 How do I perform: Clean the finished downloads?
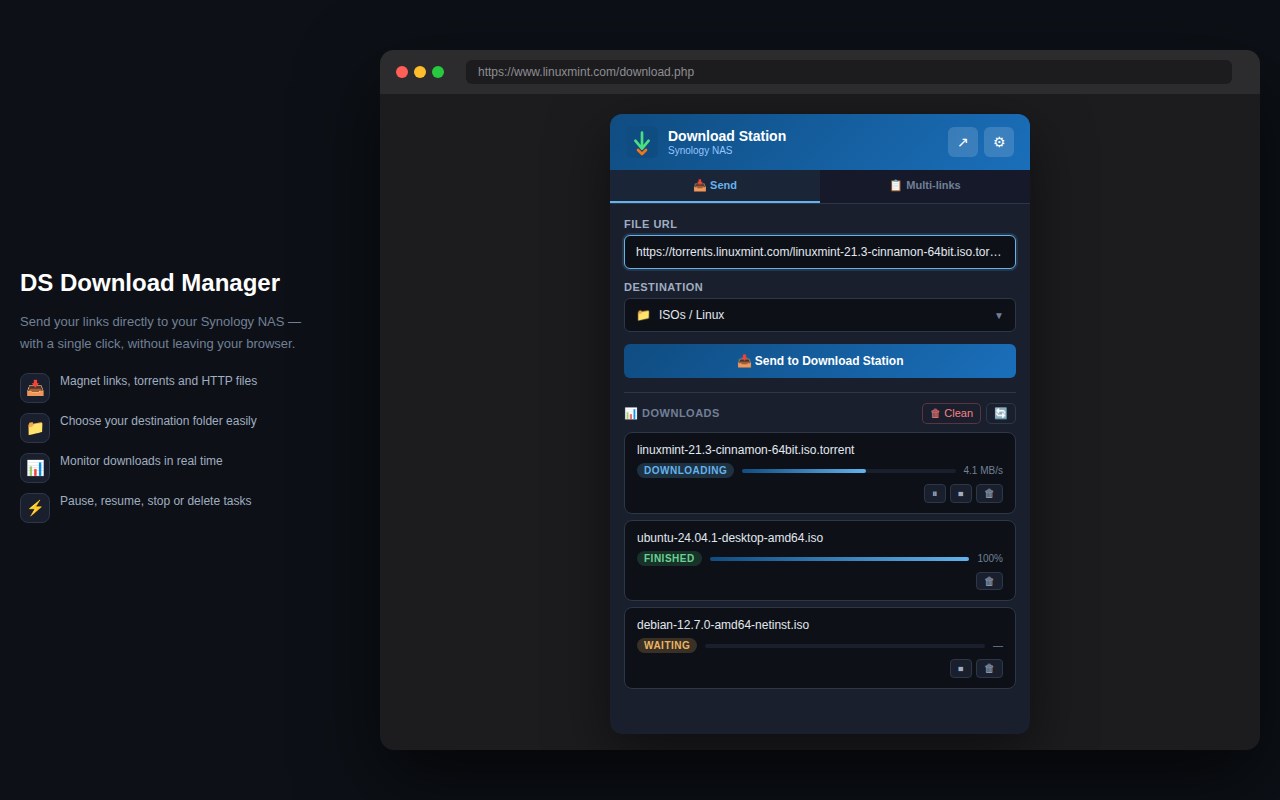pos(951,413)
